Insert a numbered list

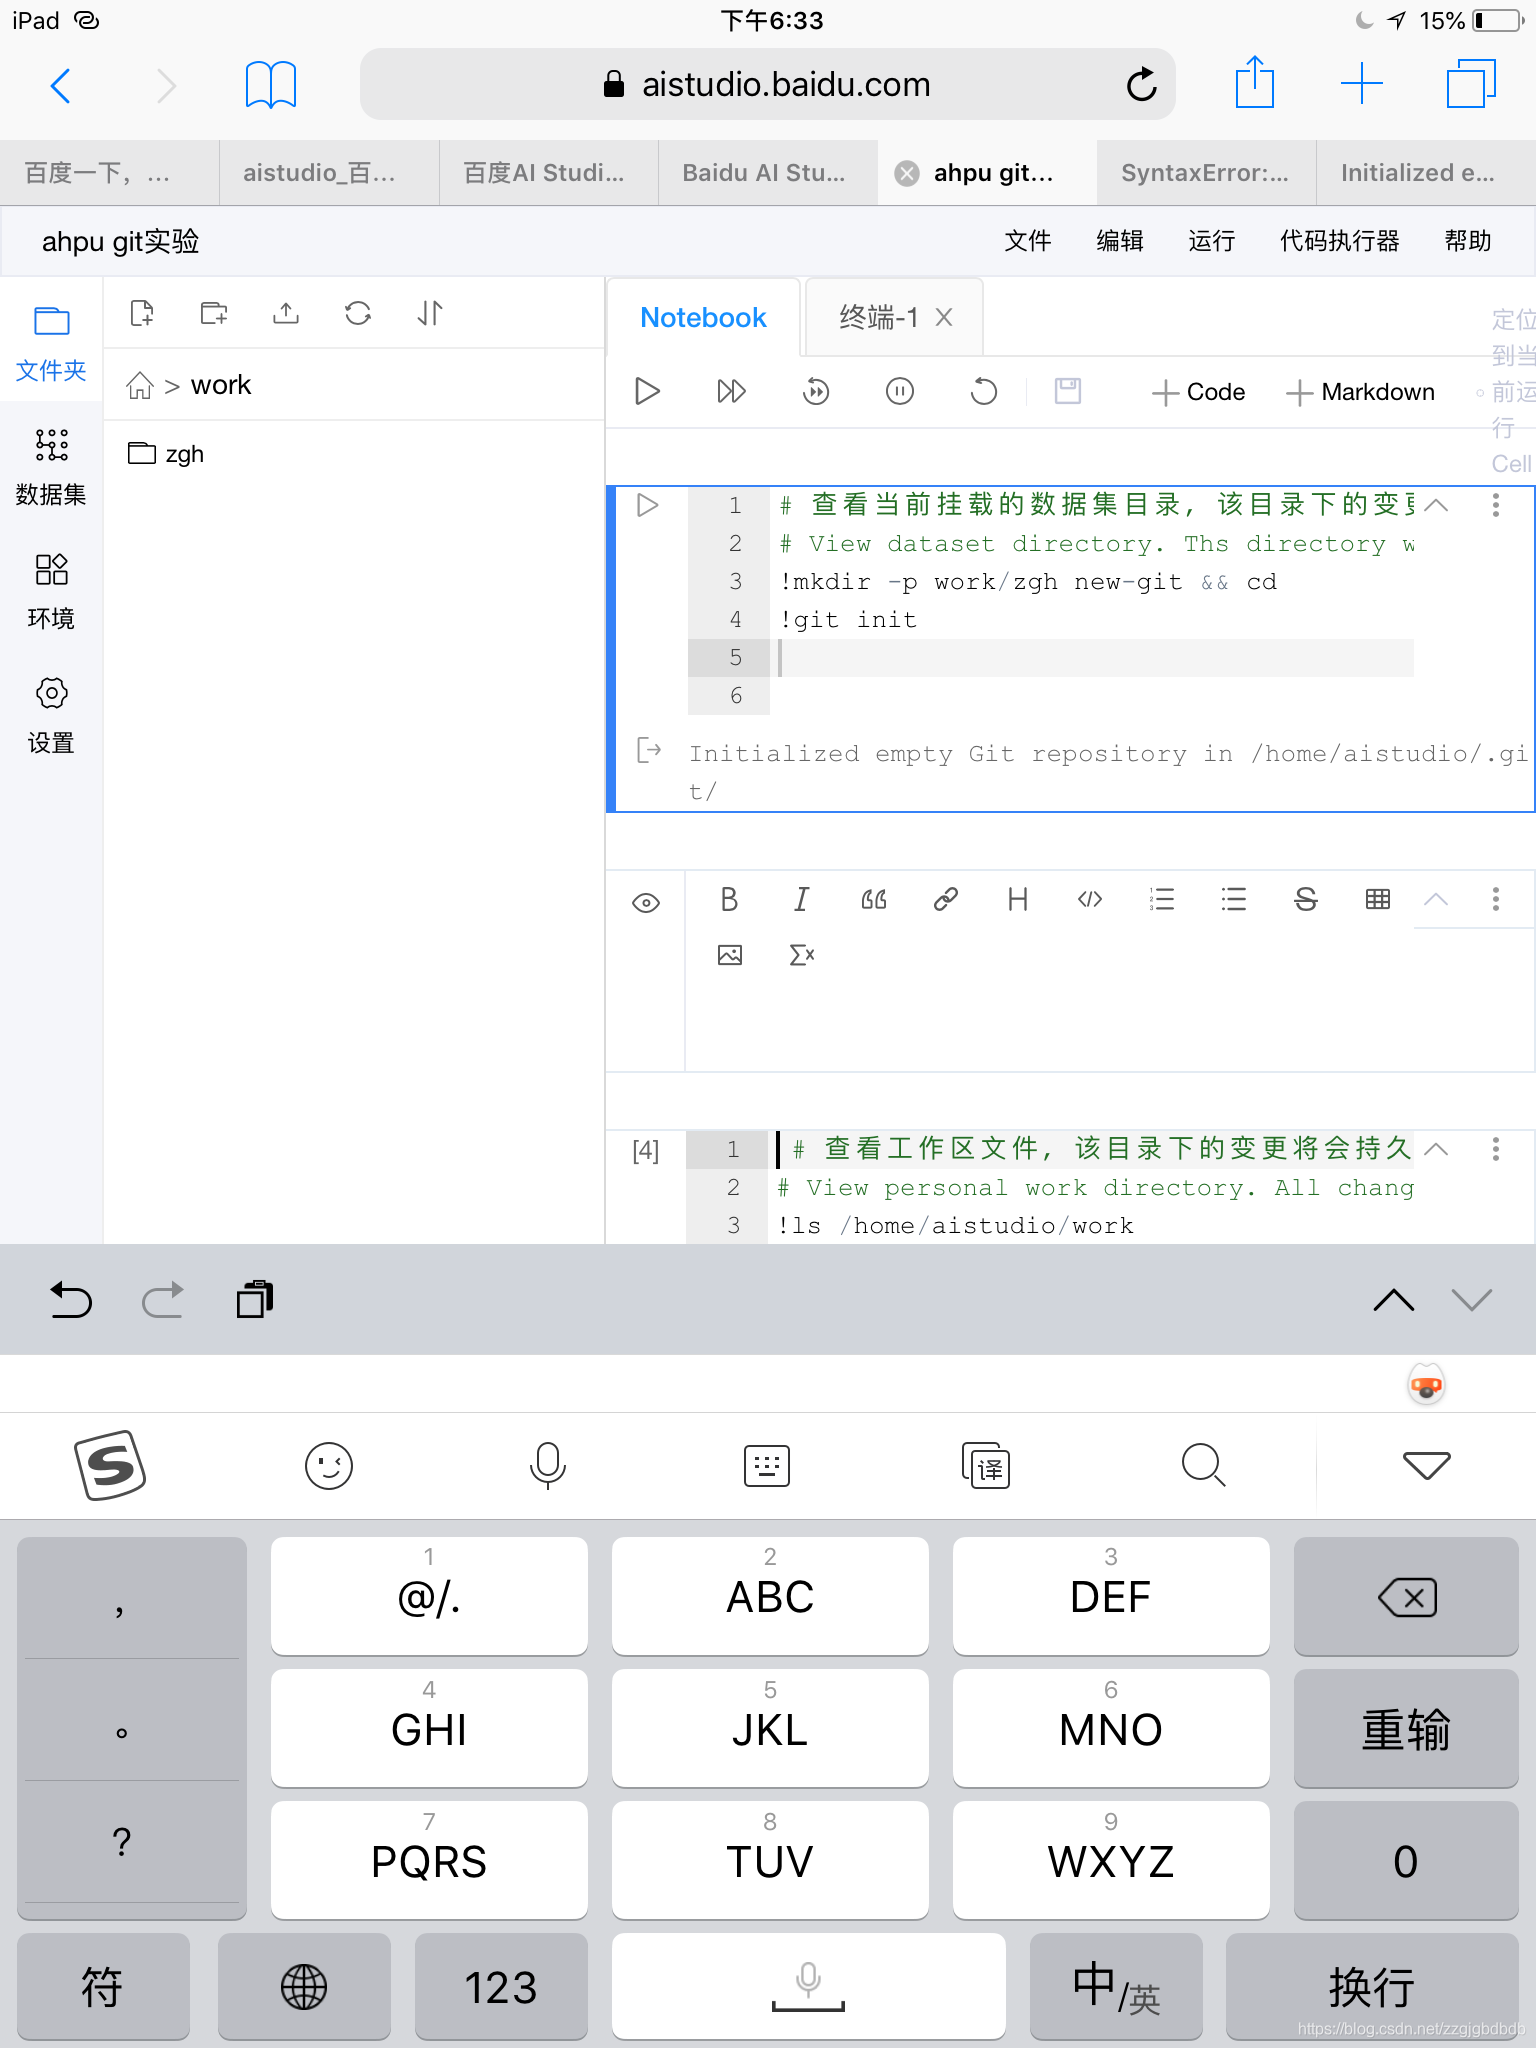1162,900
